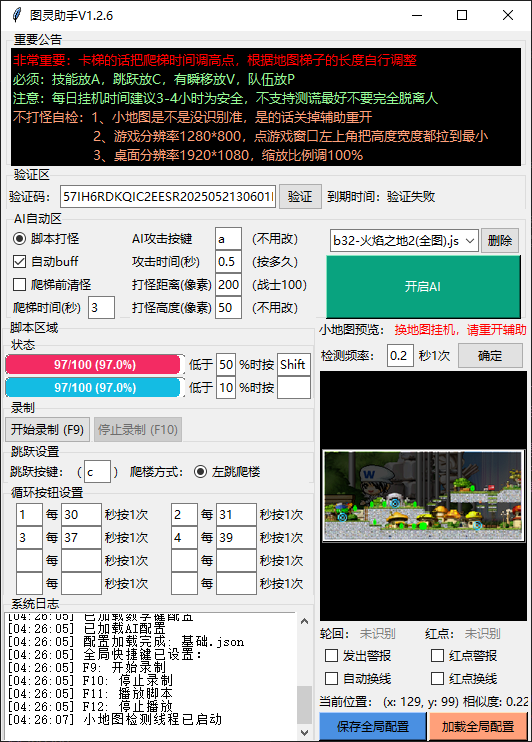Edit loop interval field showing 39
Viewport: 532px width, 742px height.
tap(236, 538)
